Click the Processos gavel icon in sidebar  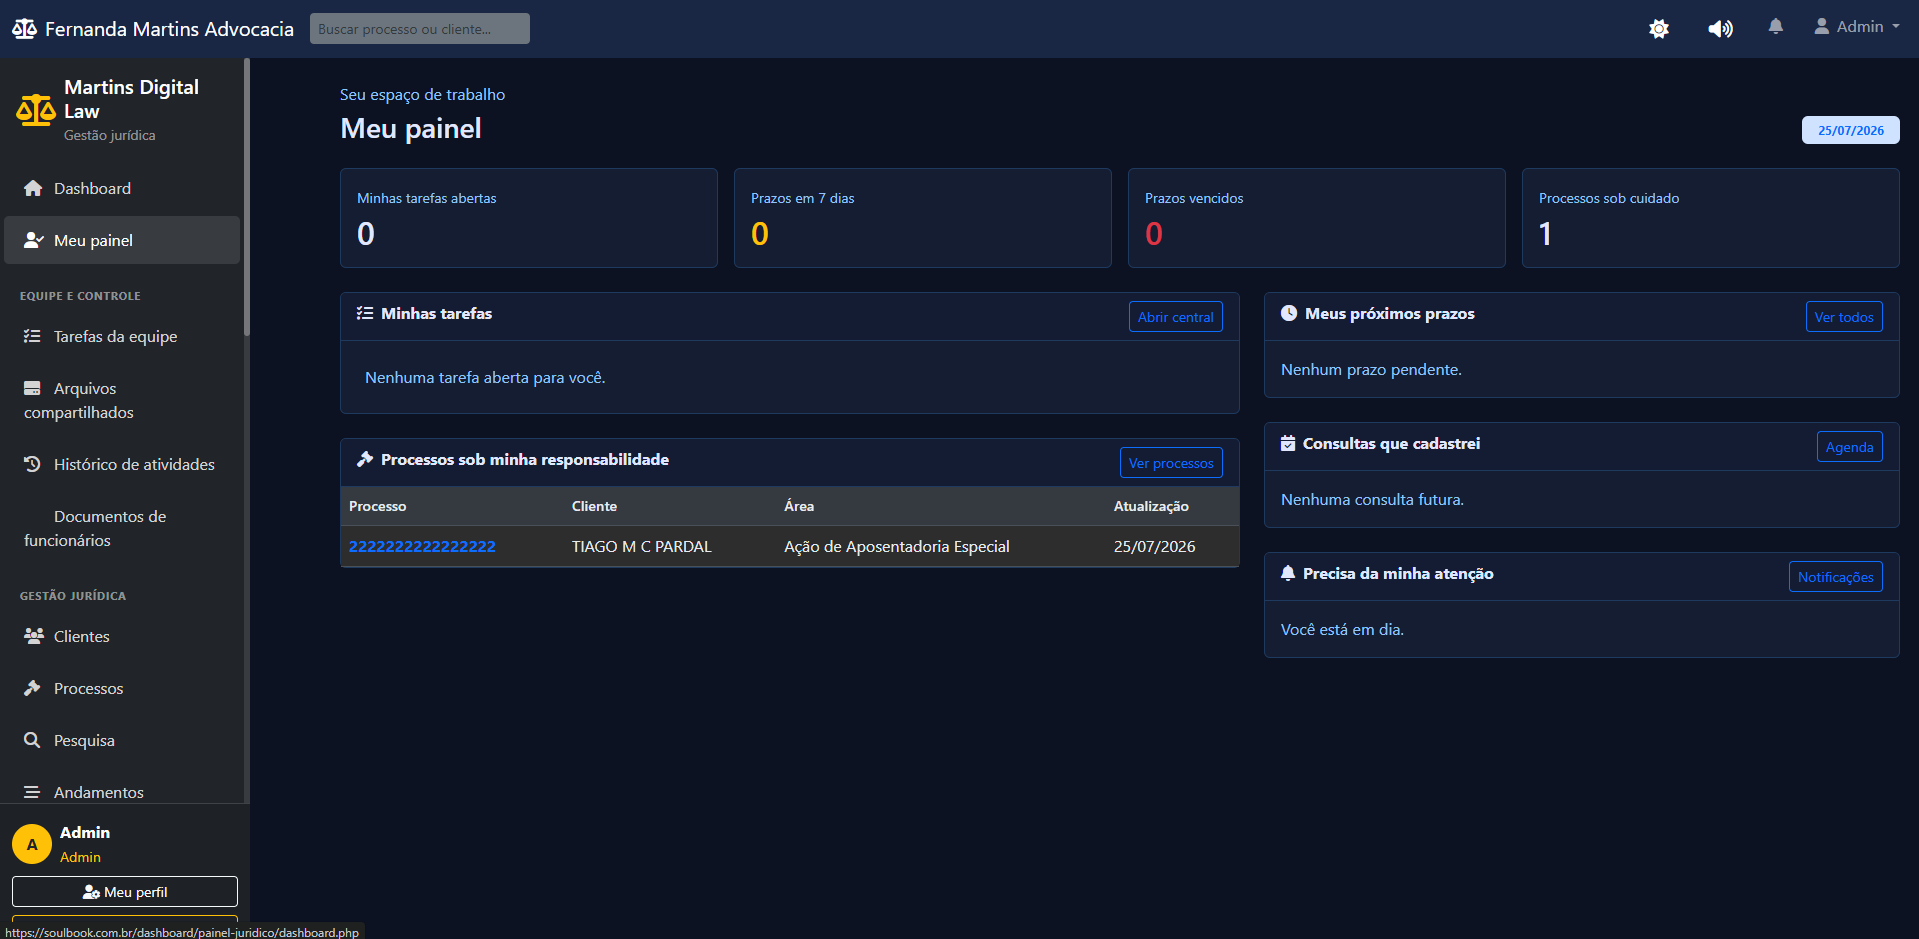point(32,688)
